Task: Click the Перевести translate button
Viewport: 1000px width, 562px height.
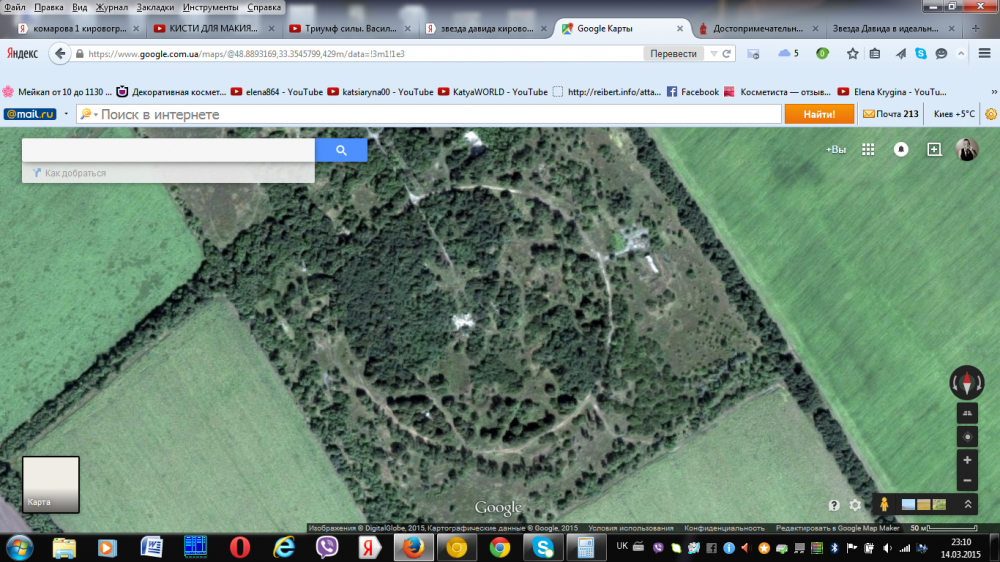Action: tap(673, 54)
